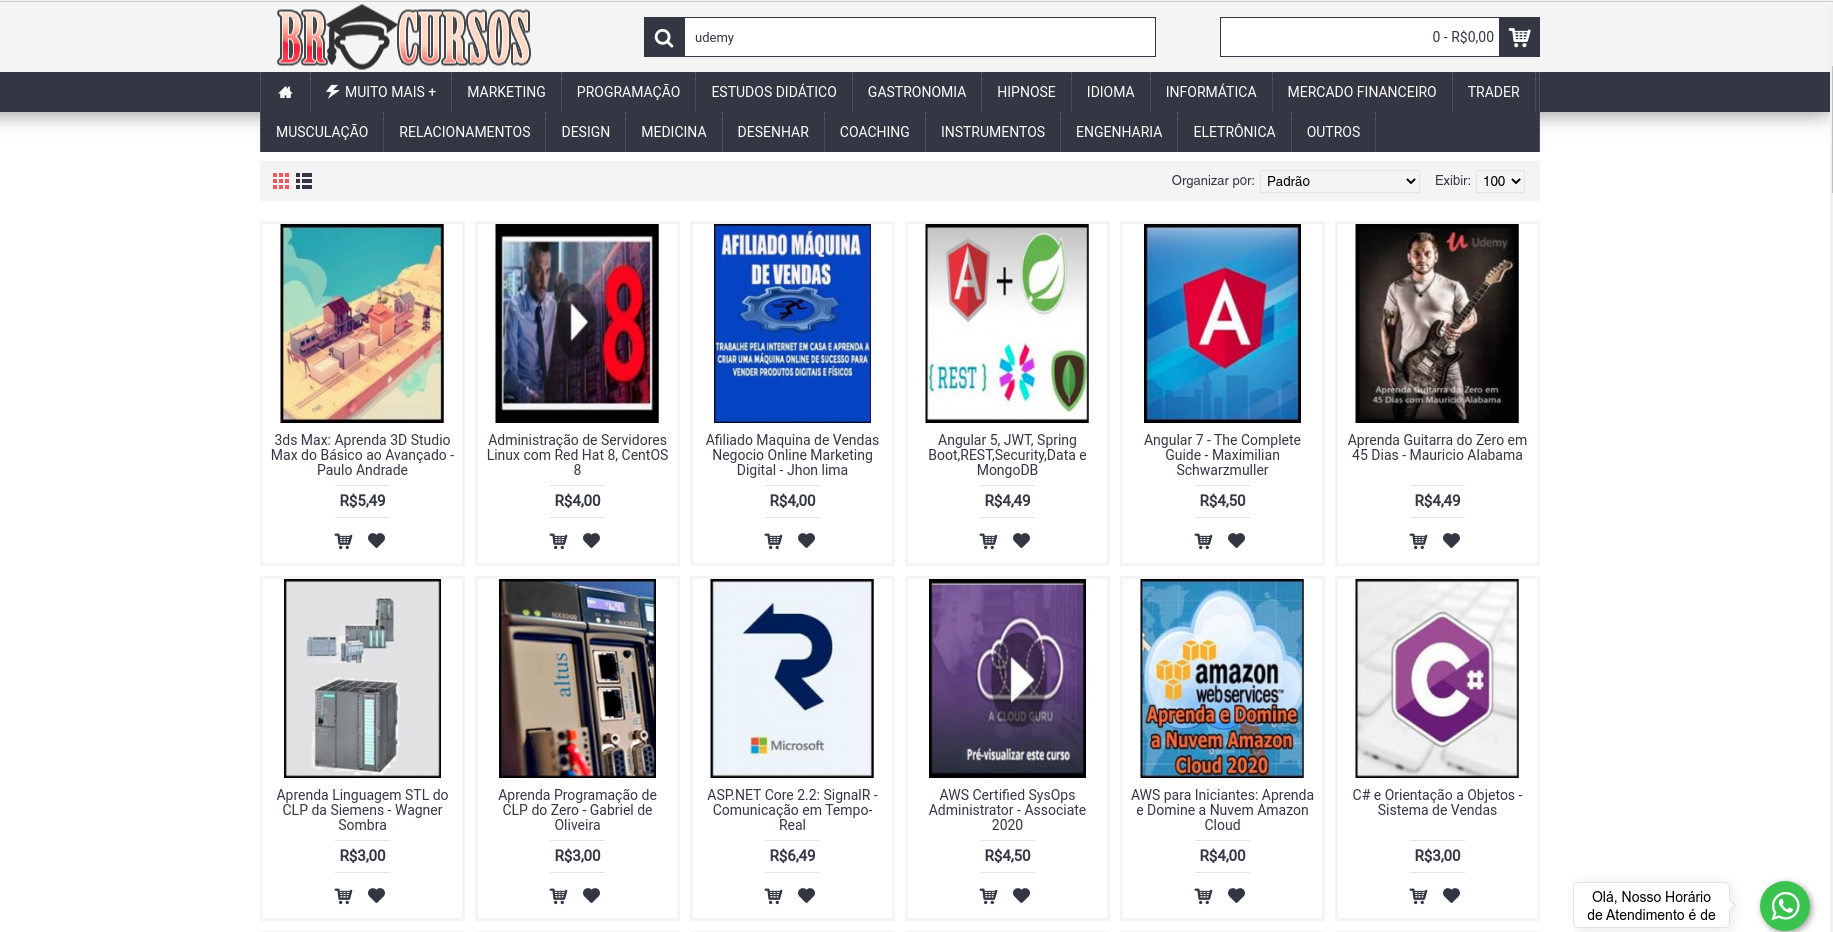Go to the home icon in navigation
The height and width of the screenshot is (932, 1833).
coord(285,92)
